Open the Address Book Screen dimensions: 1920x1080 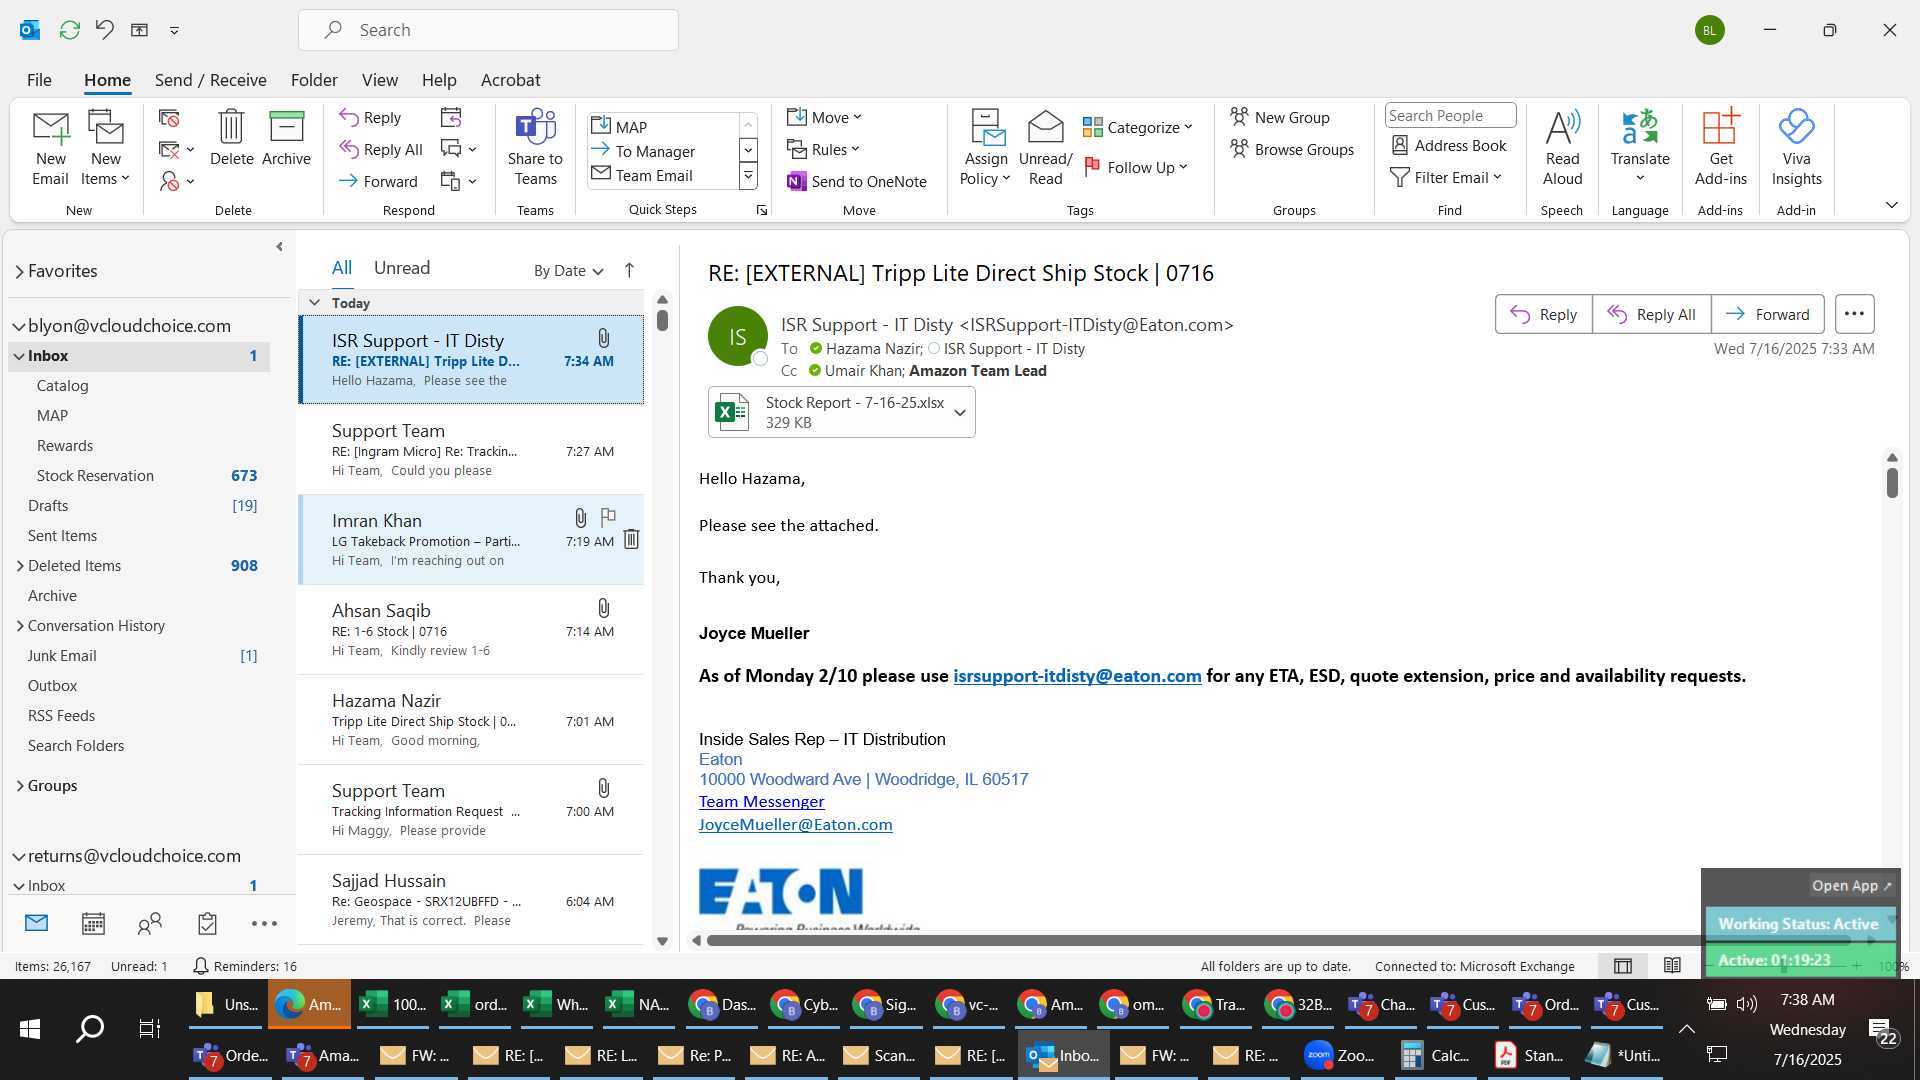pyautogui.click(x=1449, y=145)
